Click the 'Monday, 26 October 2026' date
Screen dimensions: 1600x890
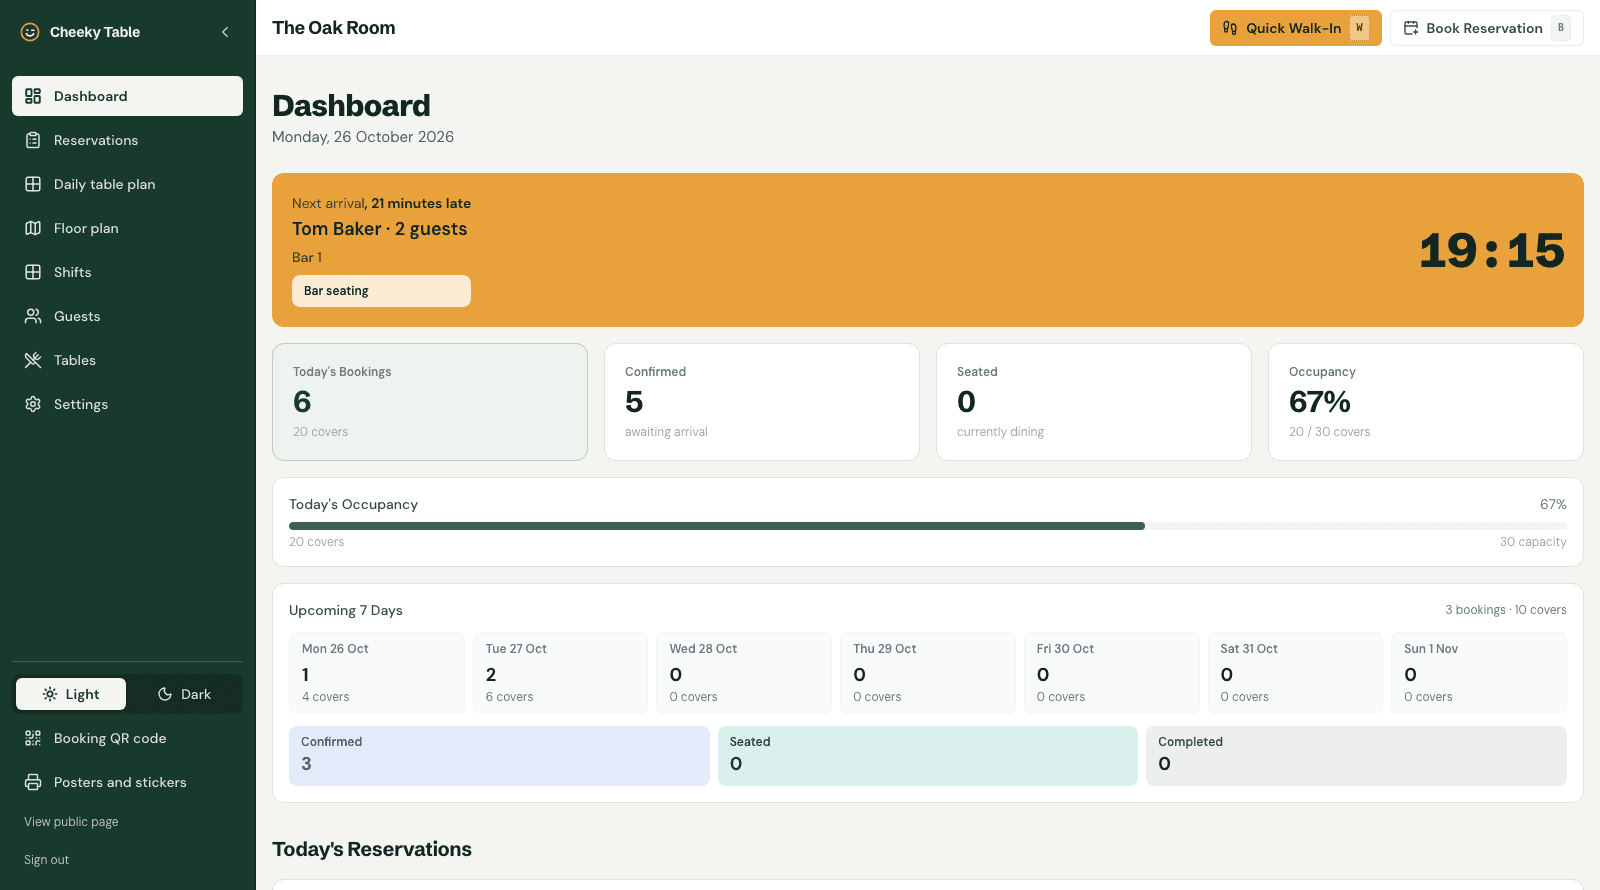point(363,137)
